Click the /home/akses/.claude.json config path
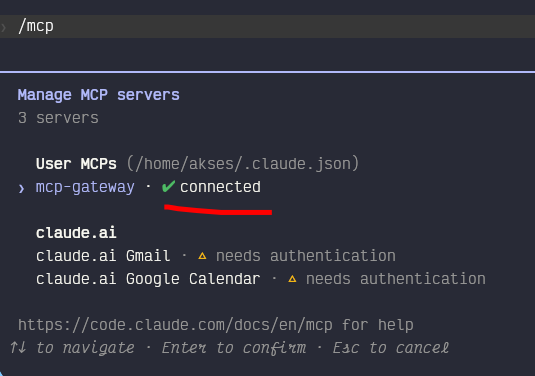 click(x=243, y=163)
